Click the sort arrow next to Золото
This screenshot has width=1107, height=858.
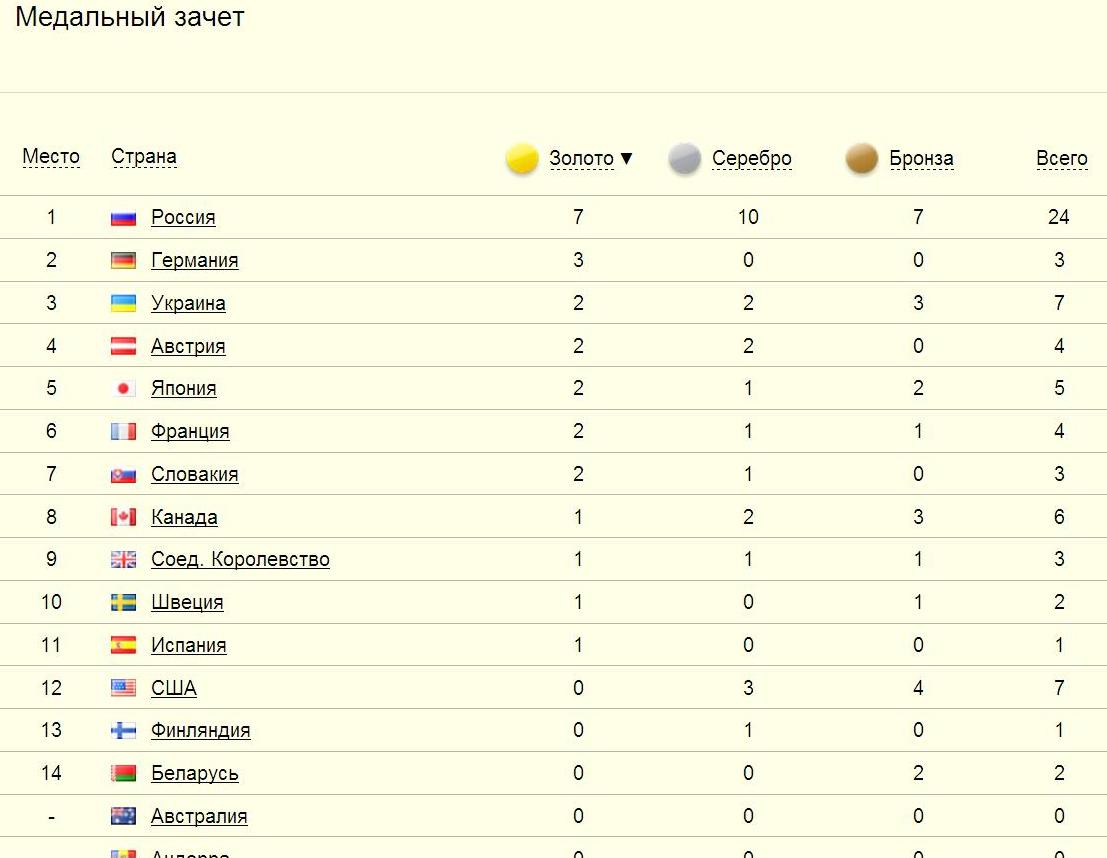coord(627,158)
